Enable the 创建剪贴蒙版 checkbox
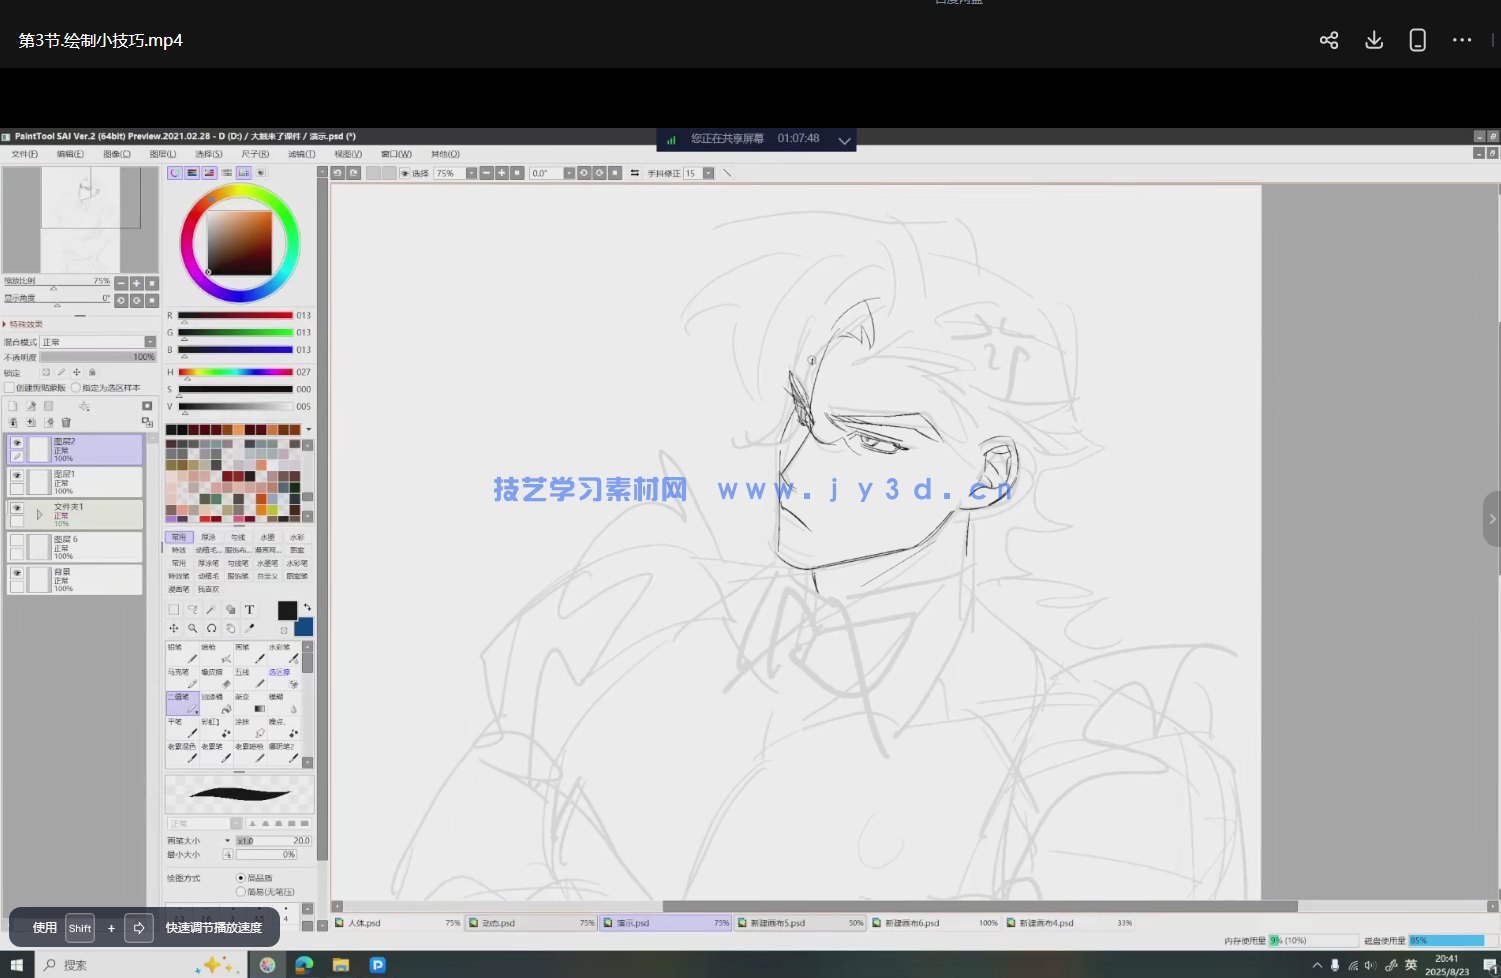Viewport: 1501px width, 978px height. [10, 388]
